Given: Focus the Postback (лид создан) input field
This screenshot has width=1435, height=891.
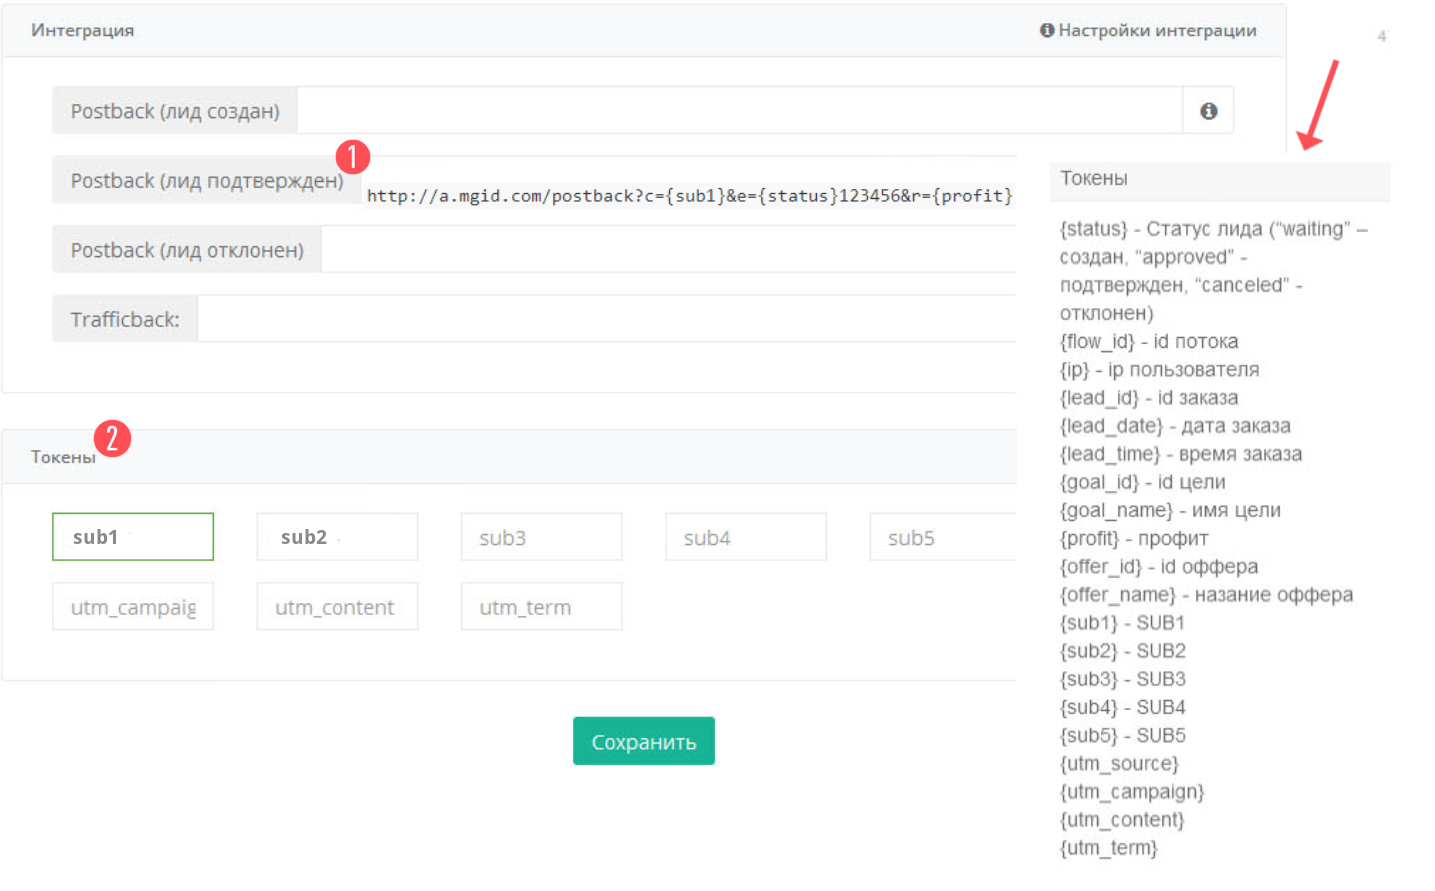Looking at the screenshot, I should (x=739, y=111).
